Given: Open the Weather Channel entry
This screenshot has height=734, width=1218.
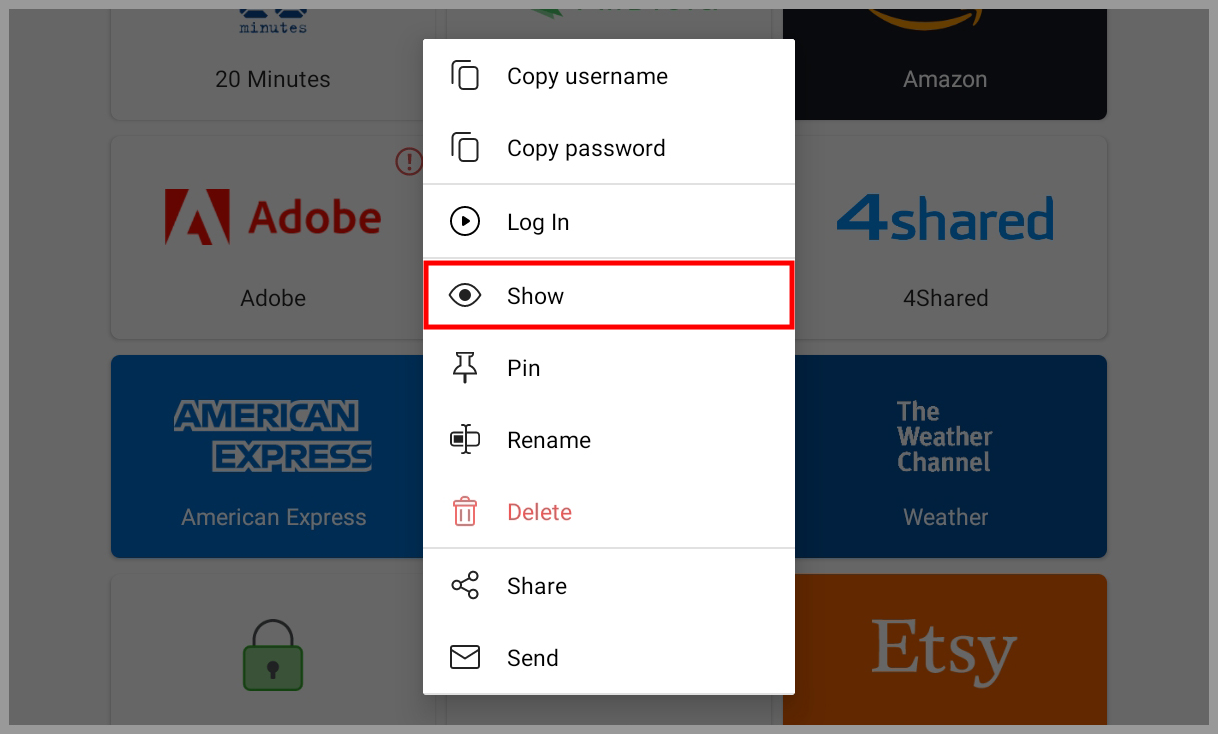Looking at the screenshot, I should (x=945, y=457).
